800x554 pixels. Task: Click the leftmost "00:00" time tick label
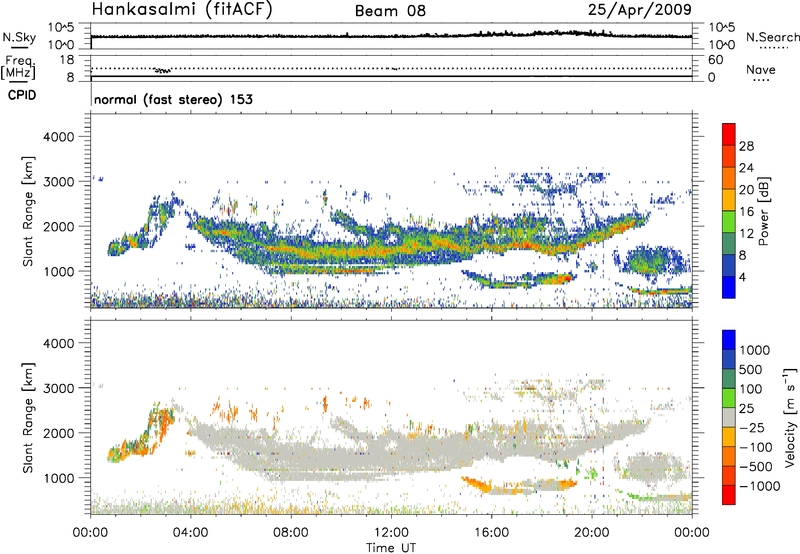click(x=90, y=533)
